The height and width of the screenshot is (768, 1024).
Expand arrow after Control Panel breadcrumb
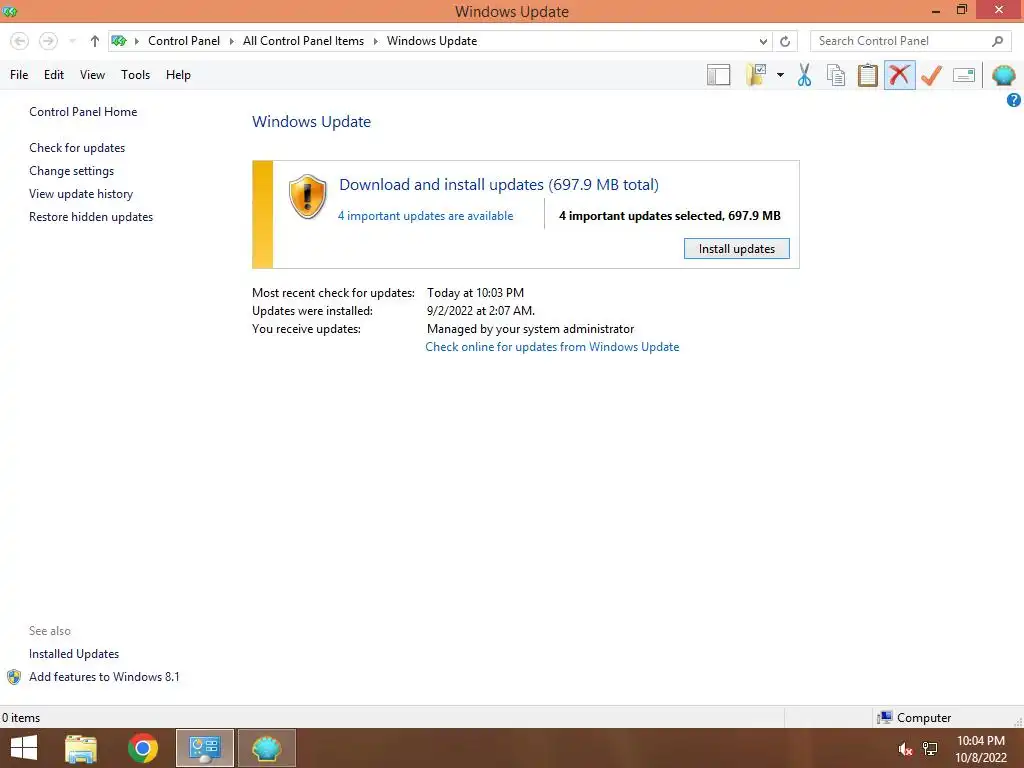(x=232, y=41)
